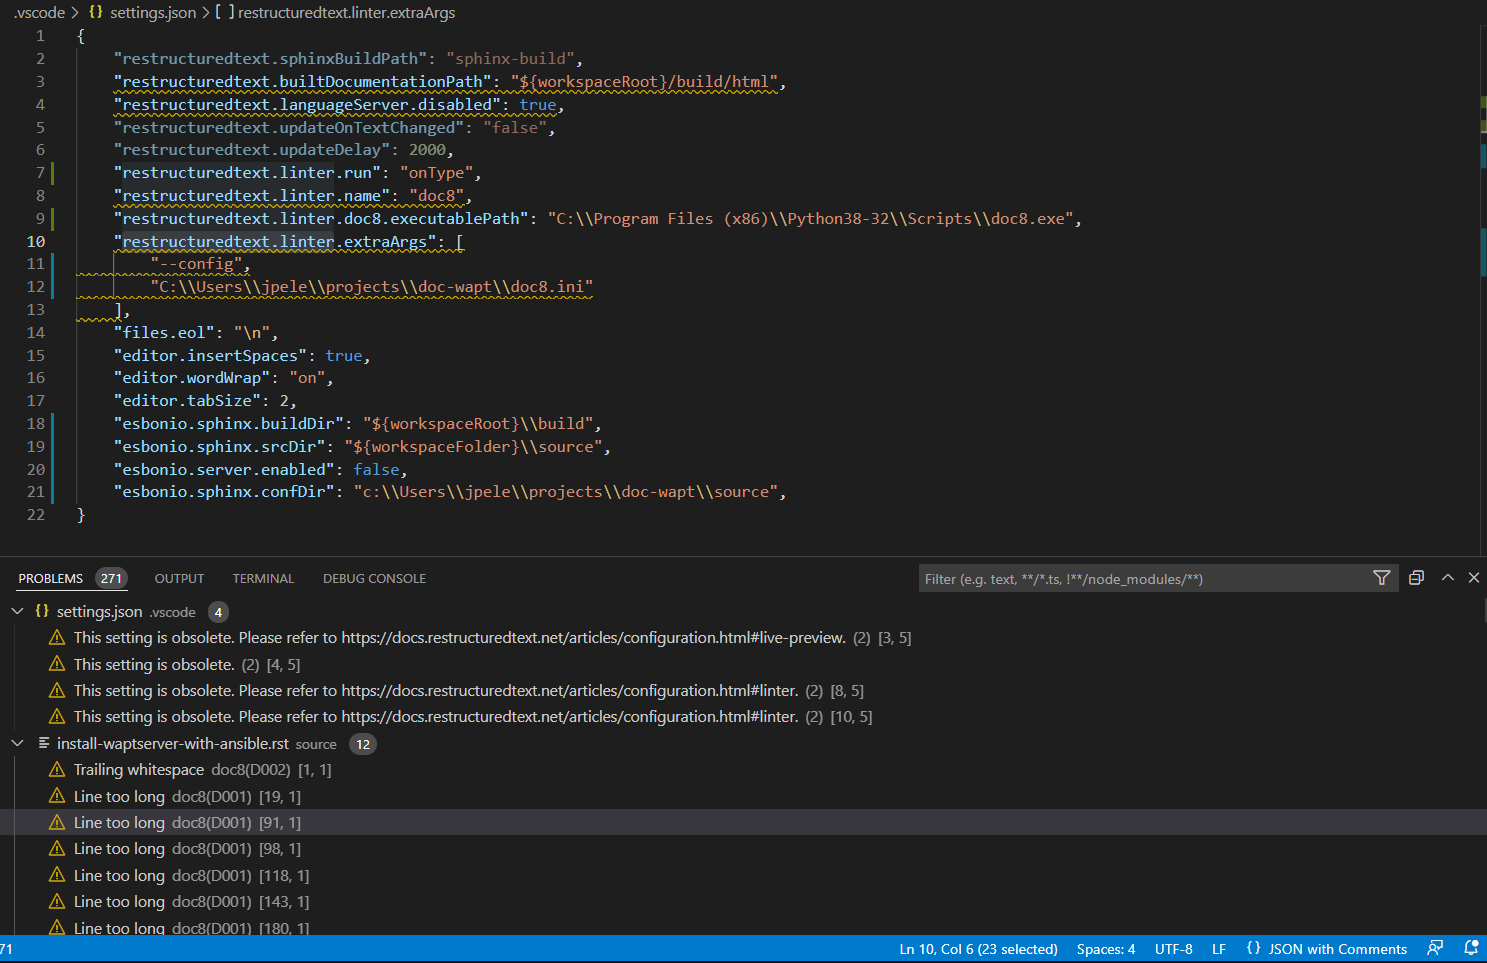1487x963 pixels.
Task: Open notifications via the bell icon
Action: click(1470, 948)
